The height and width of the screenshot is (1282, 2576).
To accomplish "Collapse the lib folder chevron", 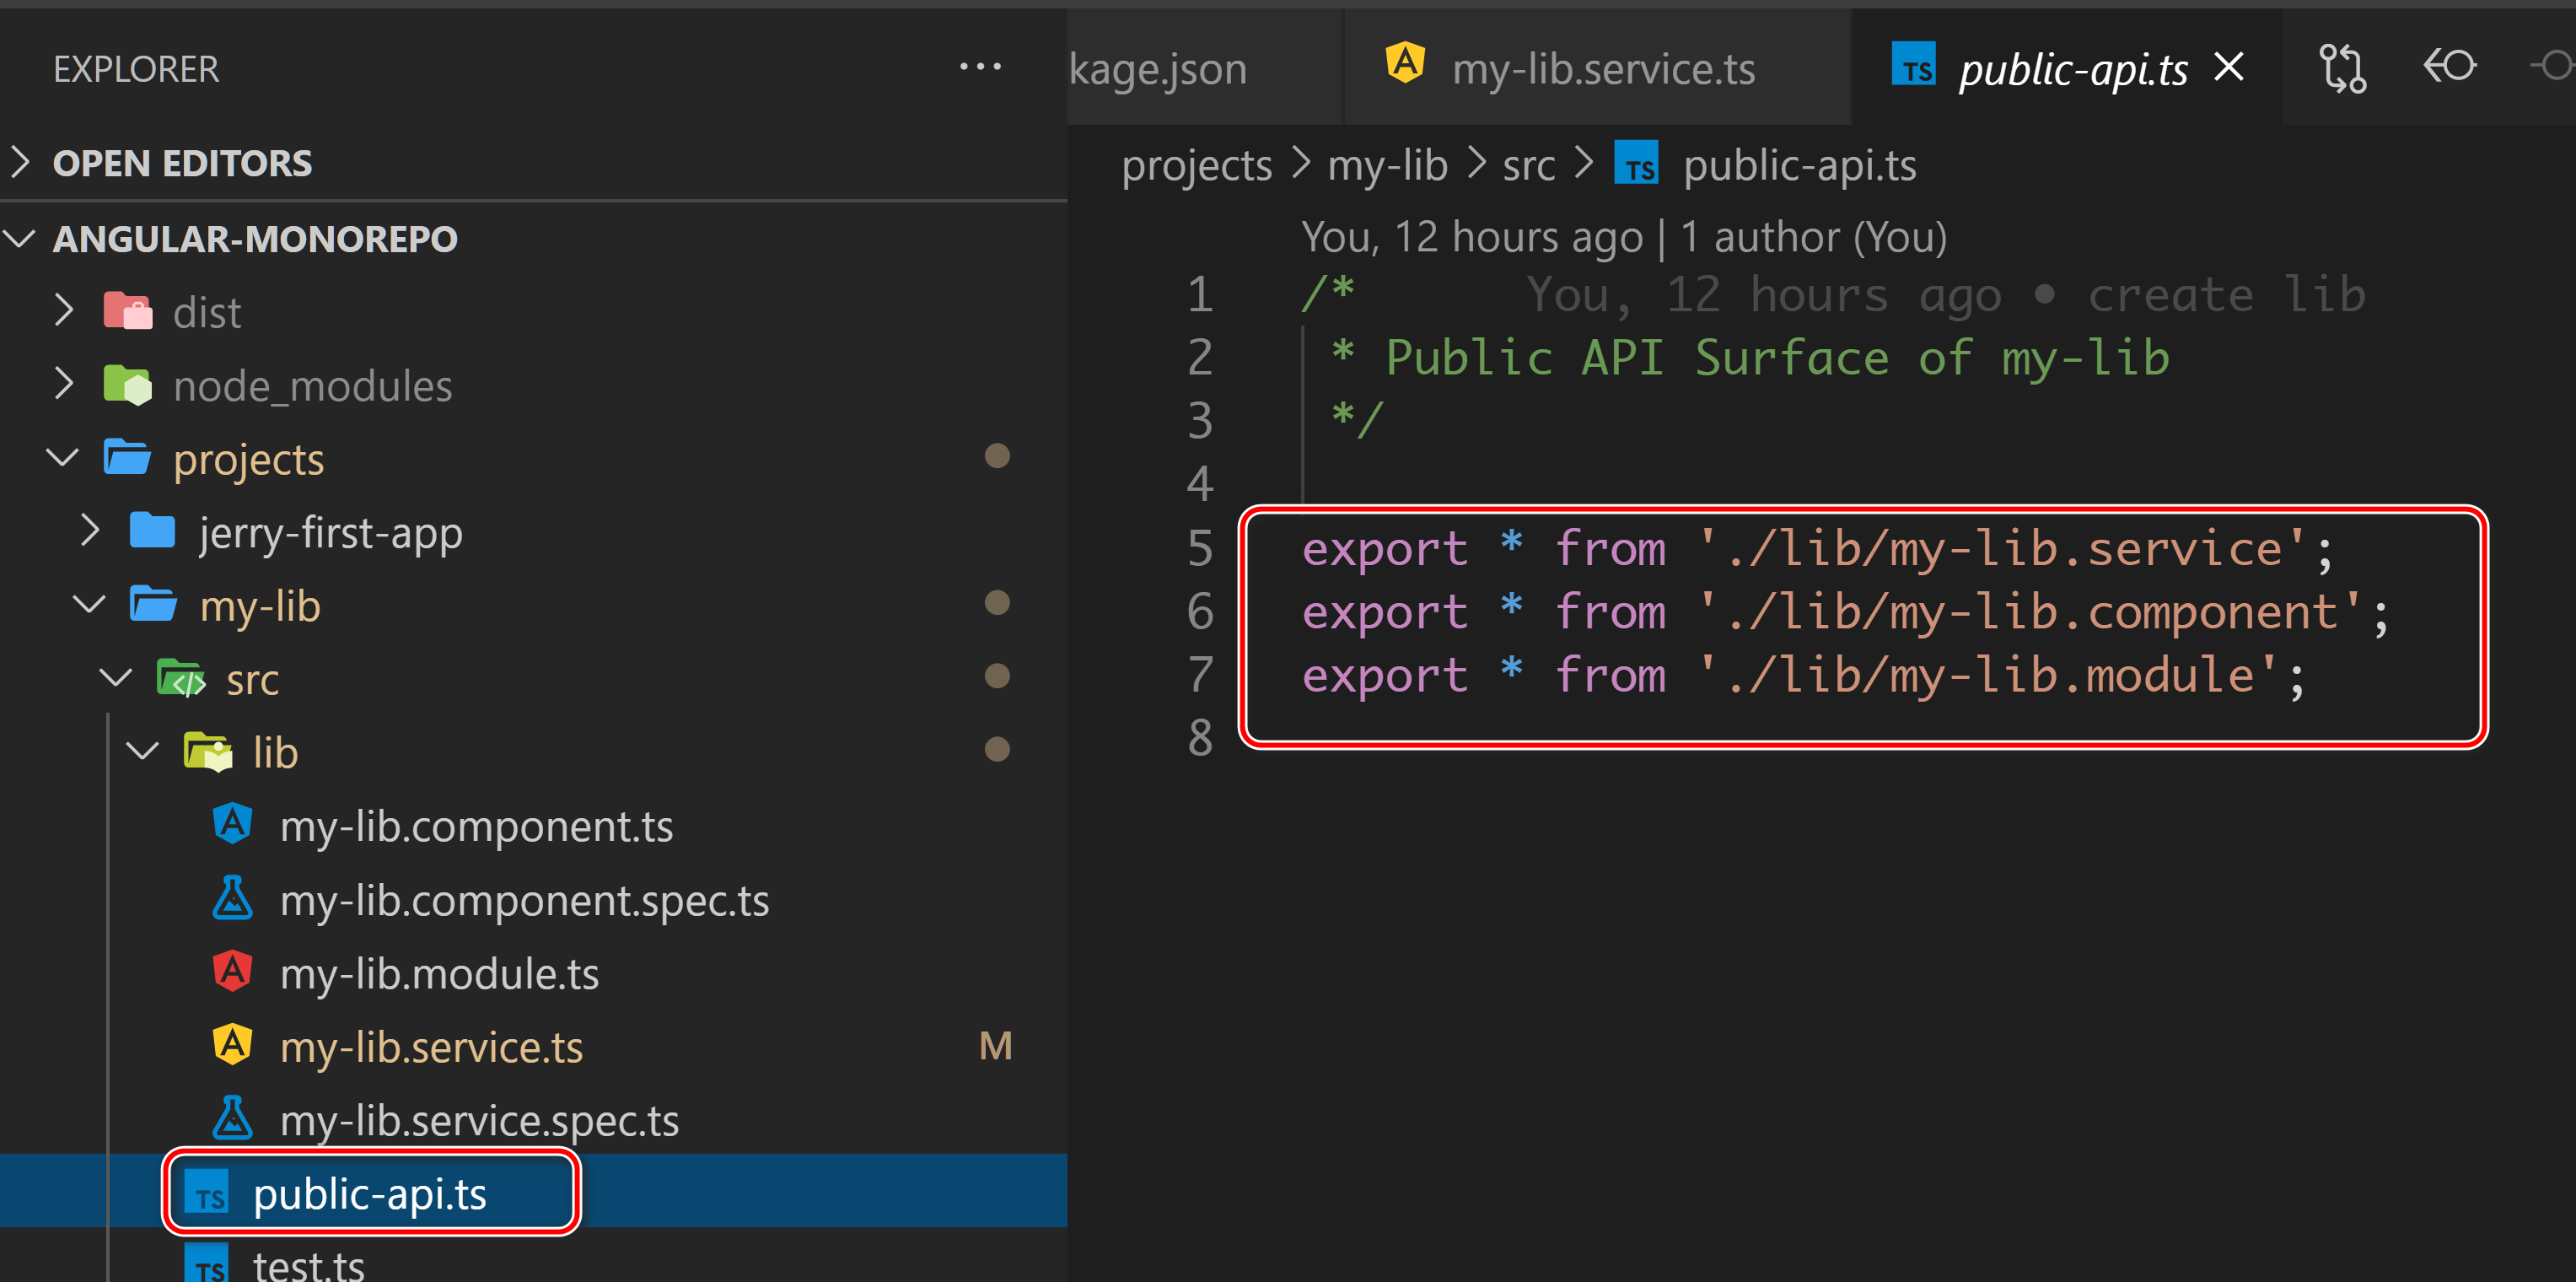I will coord(143,751).
